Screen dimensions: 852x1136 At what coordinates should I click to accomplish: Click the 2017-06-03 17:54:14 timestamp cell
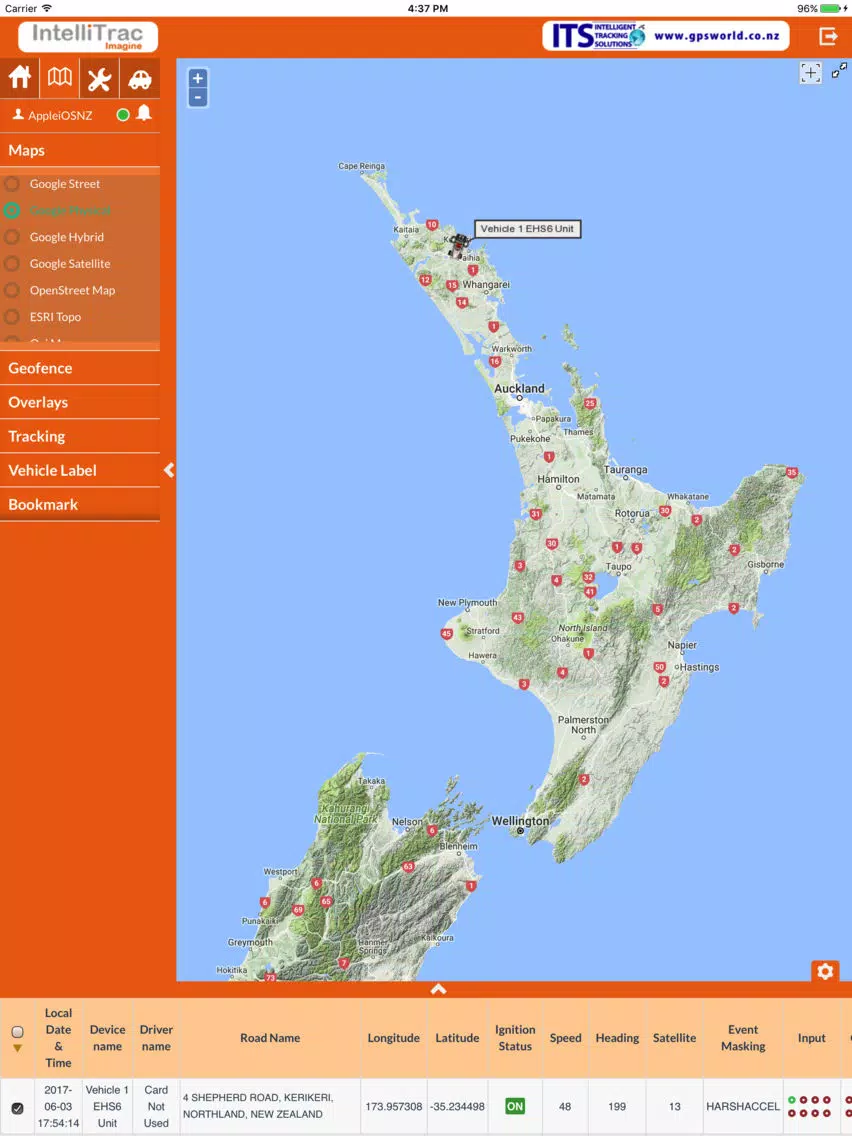tap(58, 1106)
